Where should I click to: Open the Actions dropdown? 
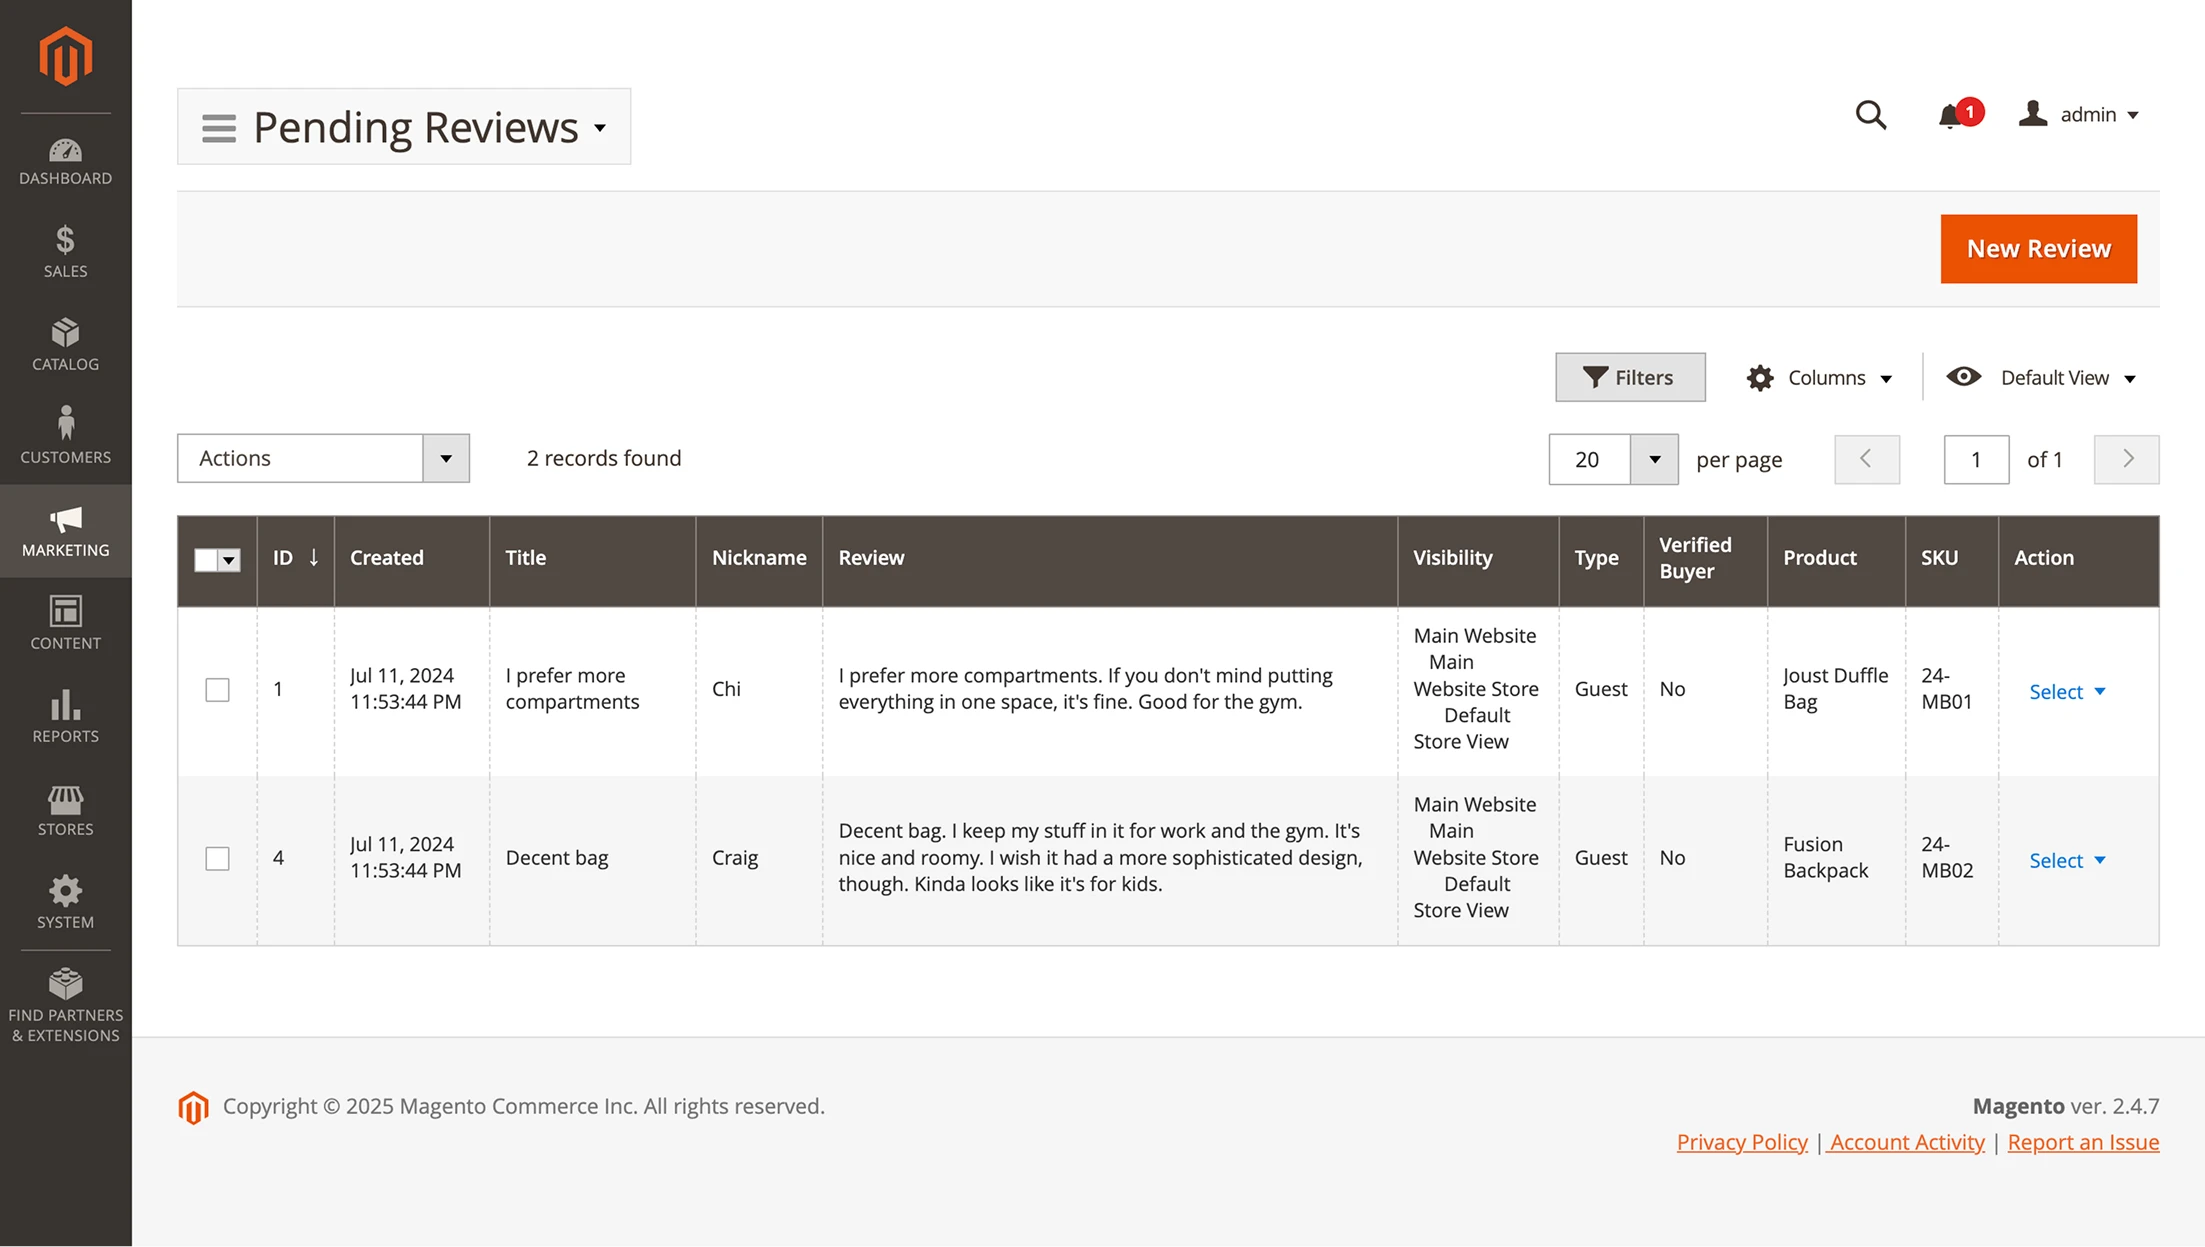click(x=322, y=458)
